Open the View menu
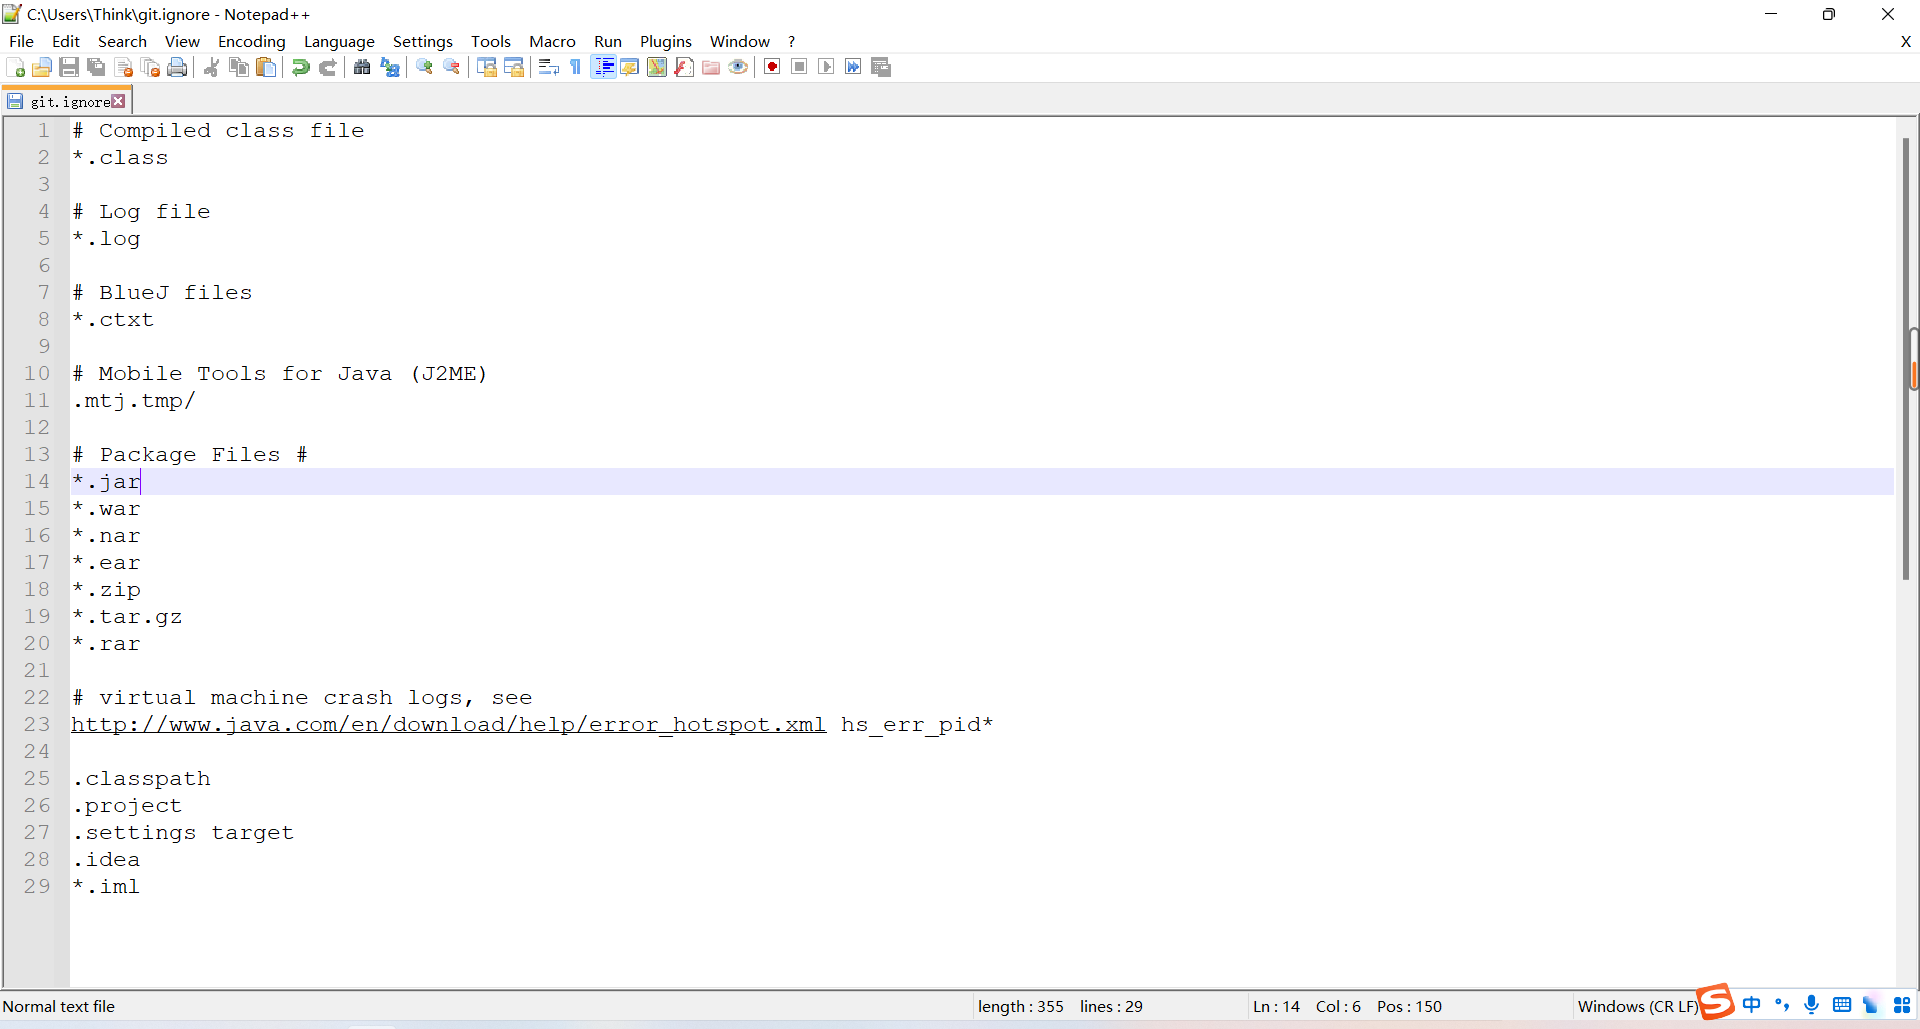The width and height of the screenshot is (1920, 1029). coord(182,41)
